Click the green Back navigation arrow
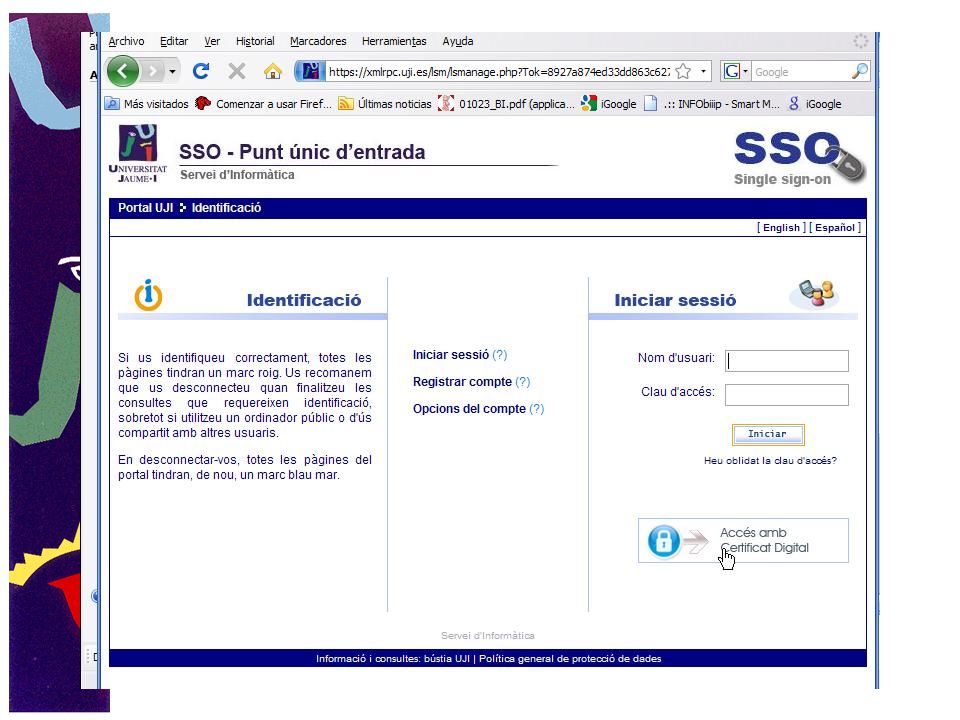This screenshot has width=960, height=720. pyautogui.click(x=122, y=71)
